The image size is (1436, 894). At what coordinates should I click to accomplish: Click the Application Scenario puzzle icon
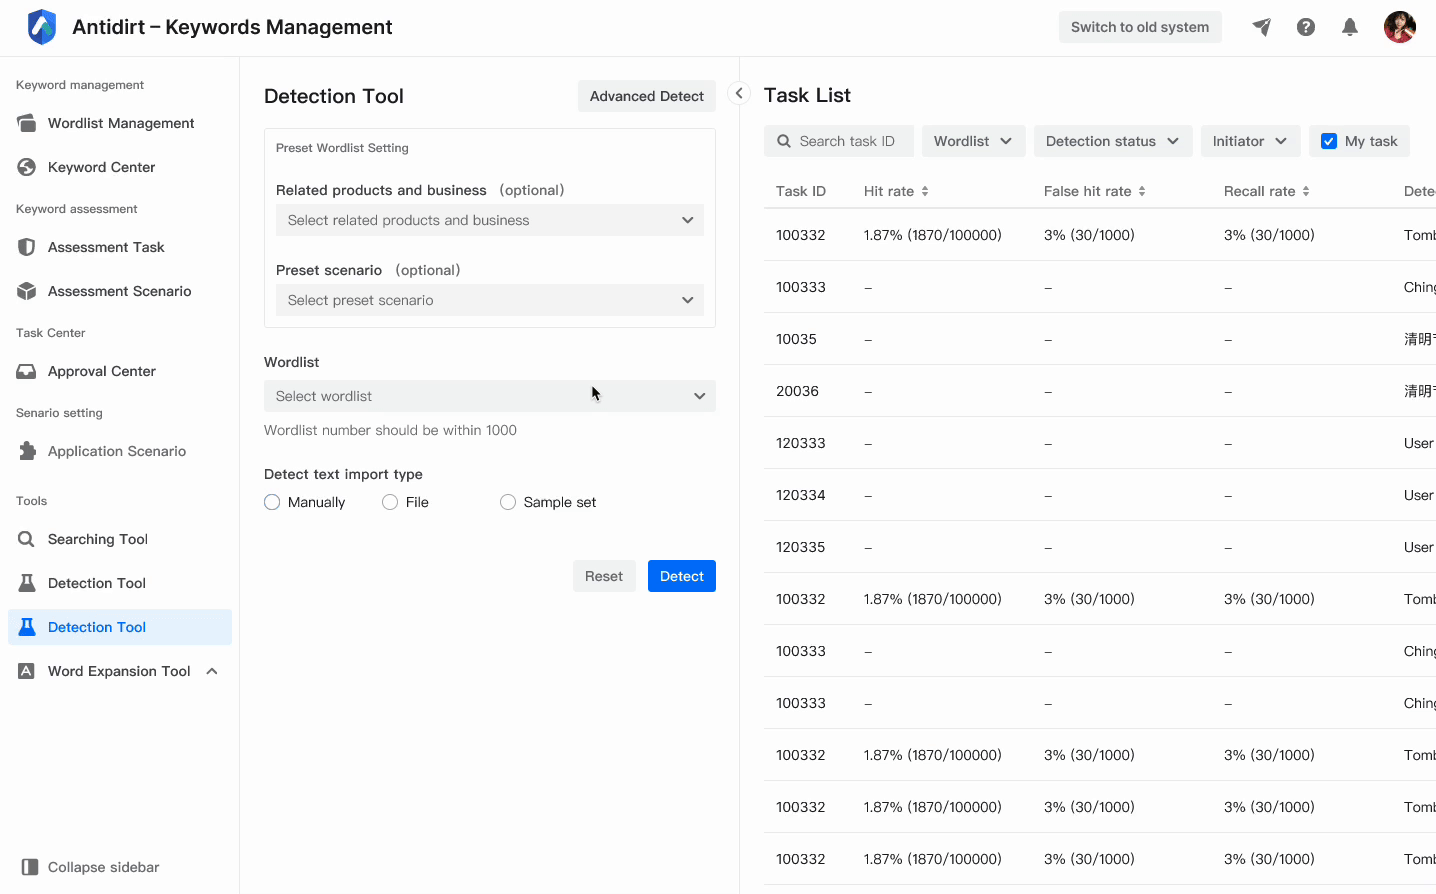(27, 451)
